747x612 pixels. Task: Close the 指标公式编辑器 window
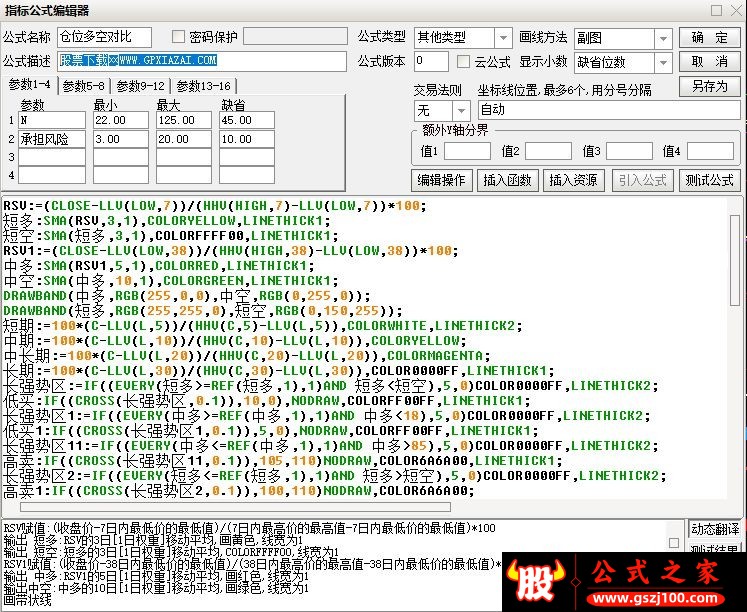pyautogui.click(x=736, y=10)
